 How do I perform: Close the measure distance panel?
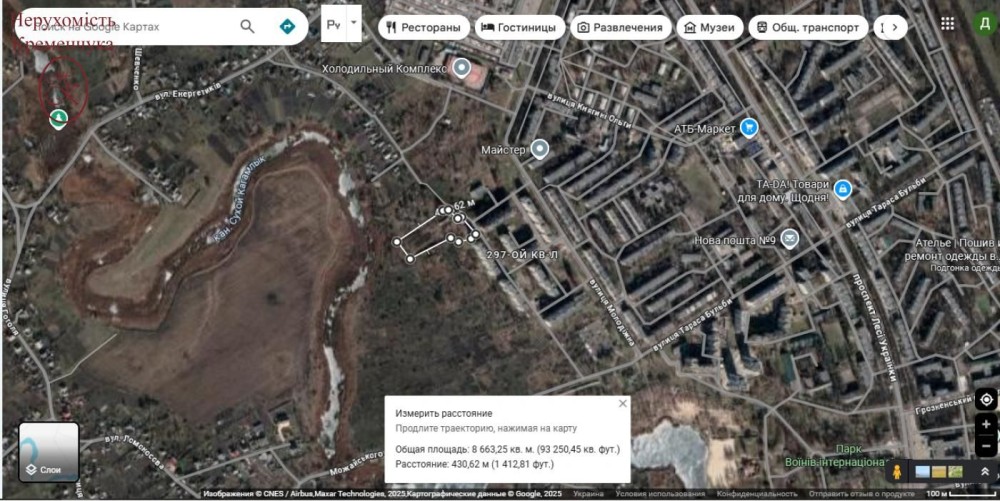(x=622, y=404)
